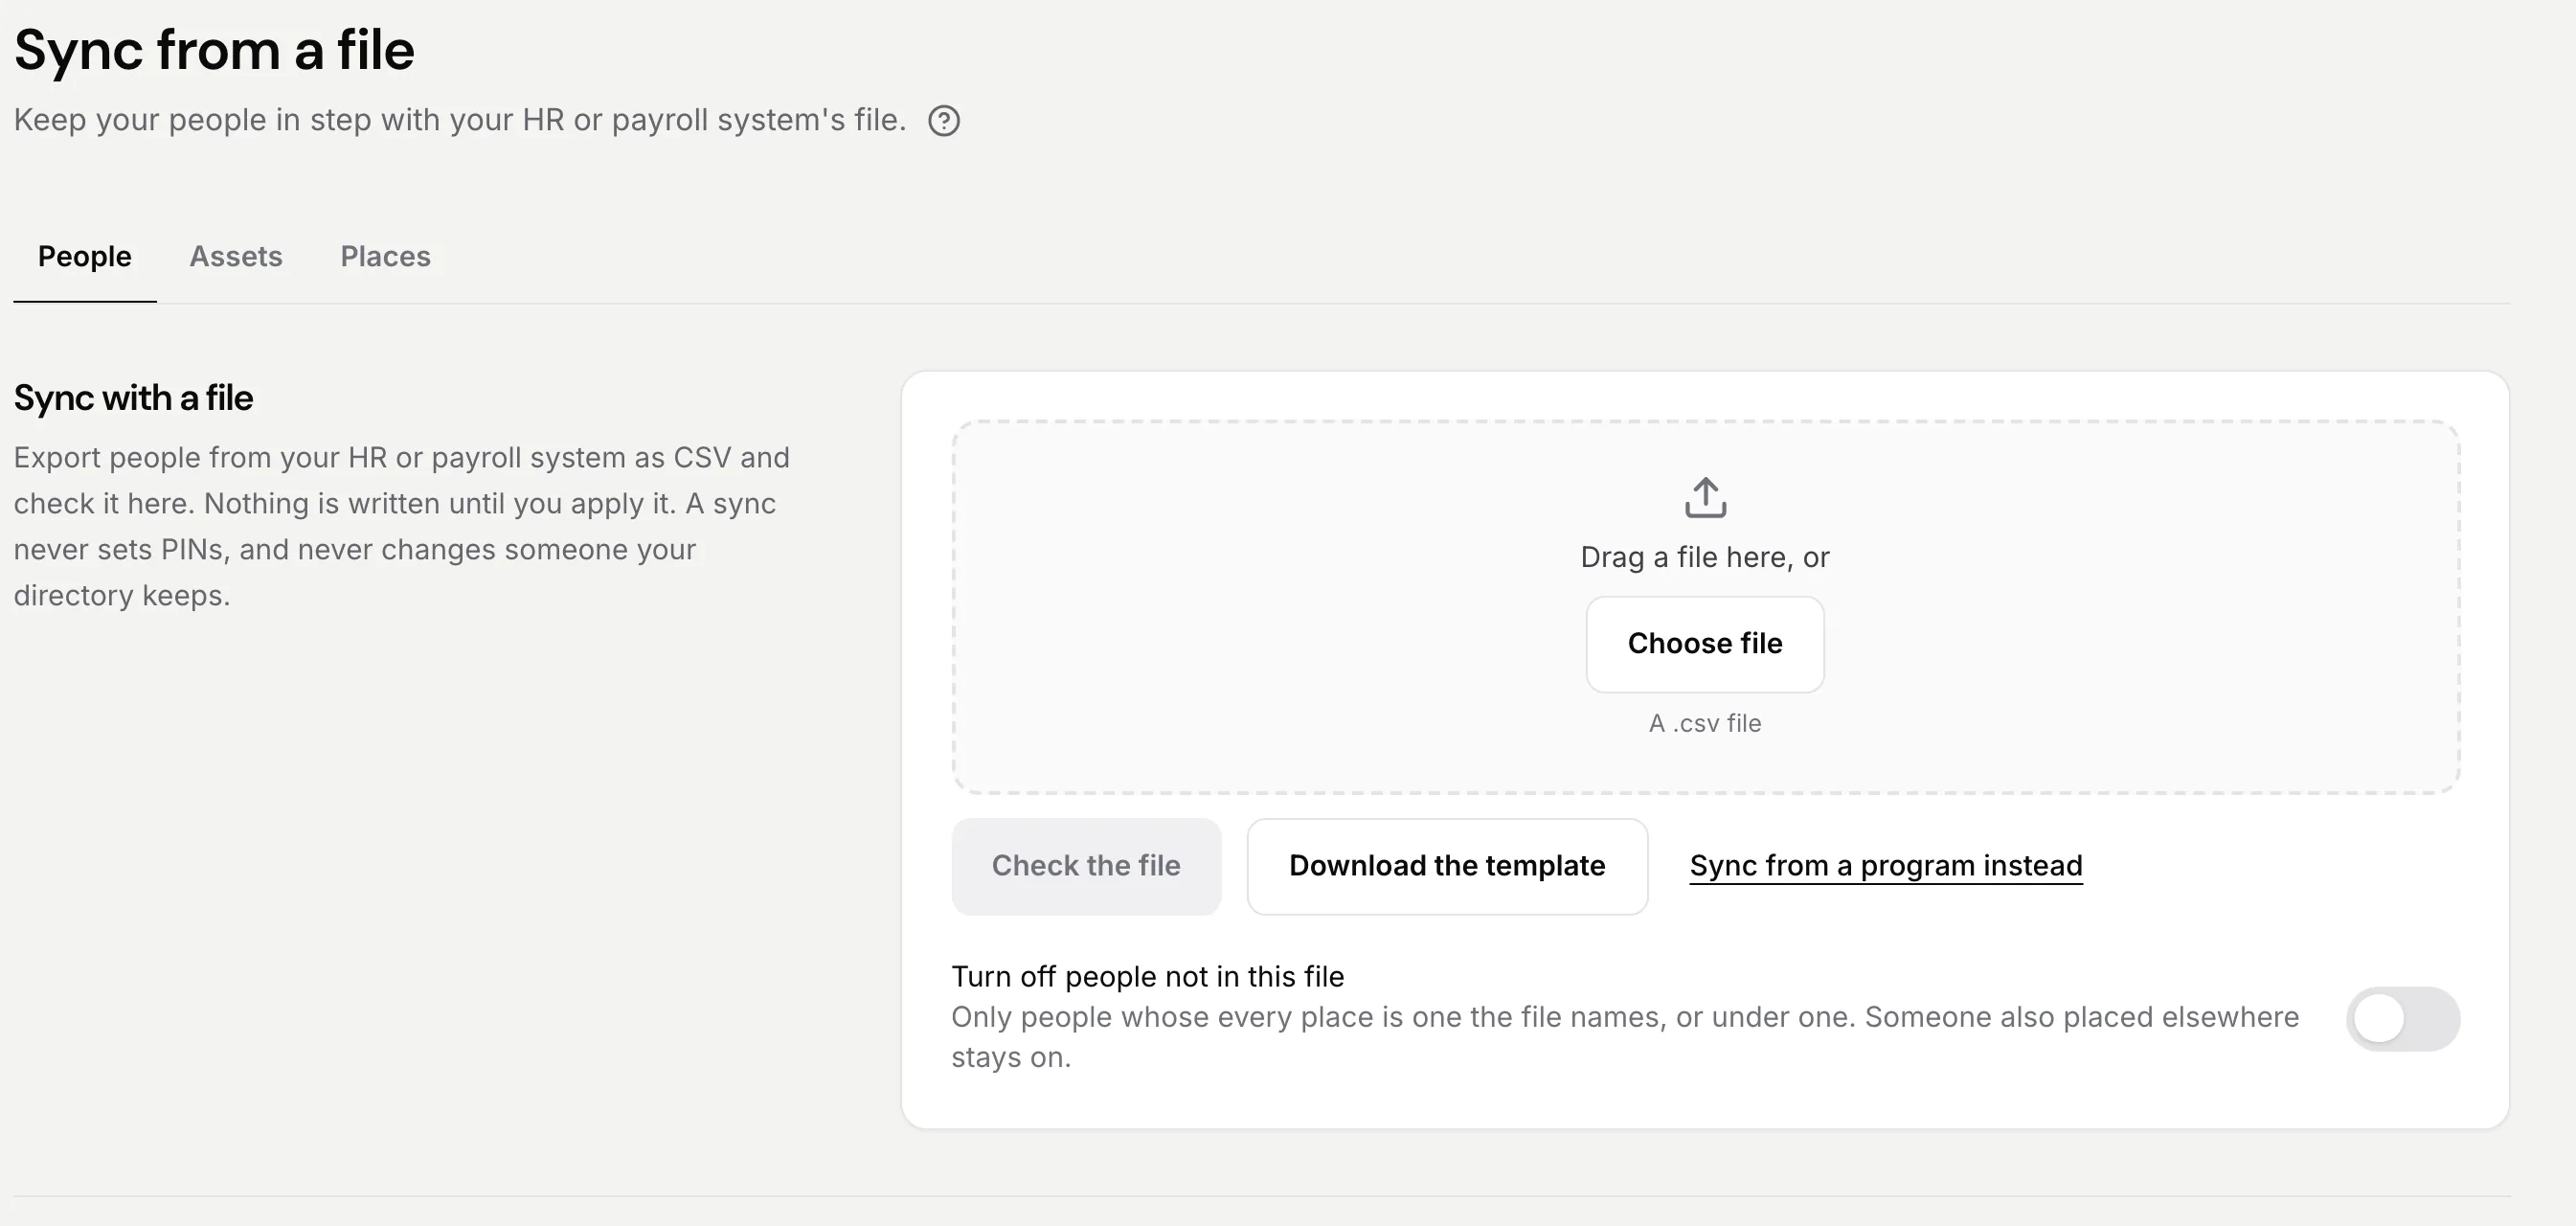Screen dimensions: 2576x1226
Task: Click "Drag a file here, or" text
Action: pos(1705,557)
